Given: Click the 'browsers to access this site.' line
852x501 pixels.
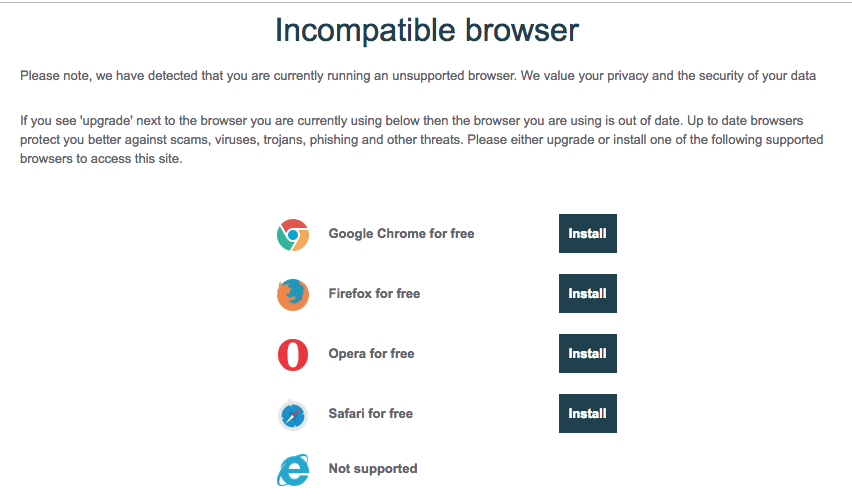Looking at the screenshot, I should pos(101,159).
